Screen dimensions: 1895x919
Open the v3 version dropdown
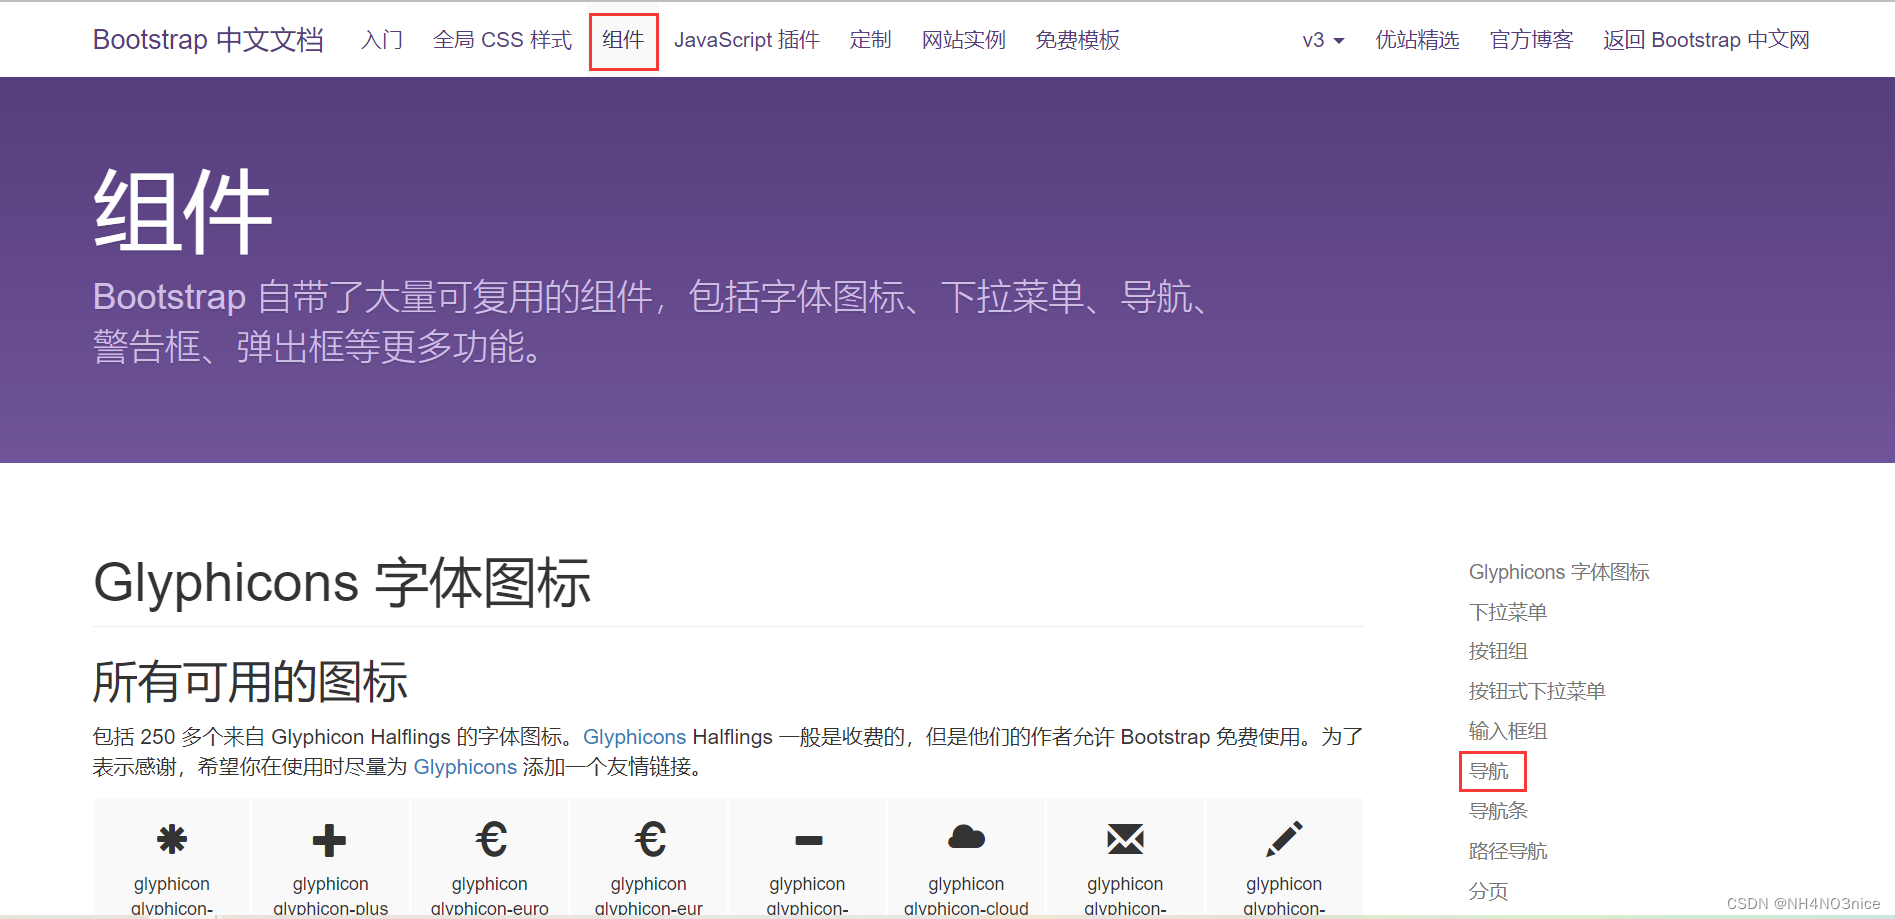click(1323, 40)
